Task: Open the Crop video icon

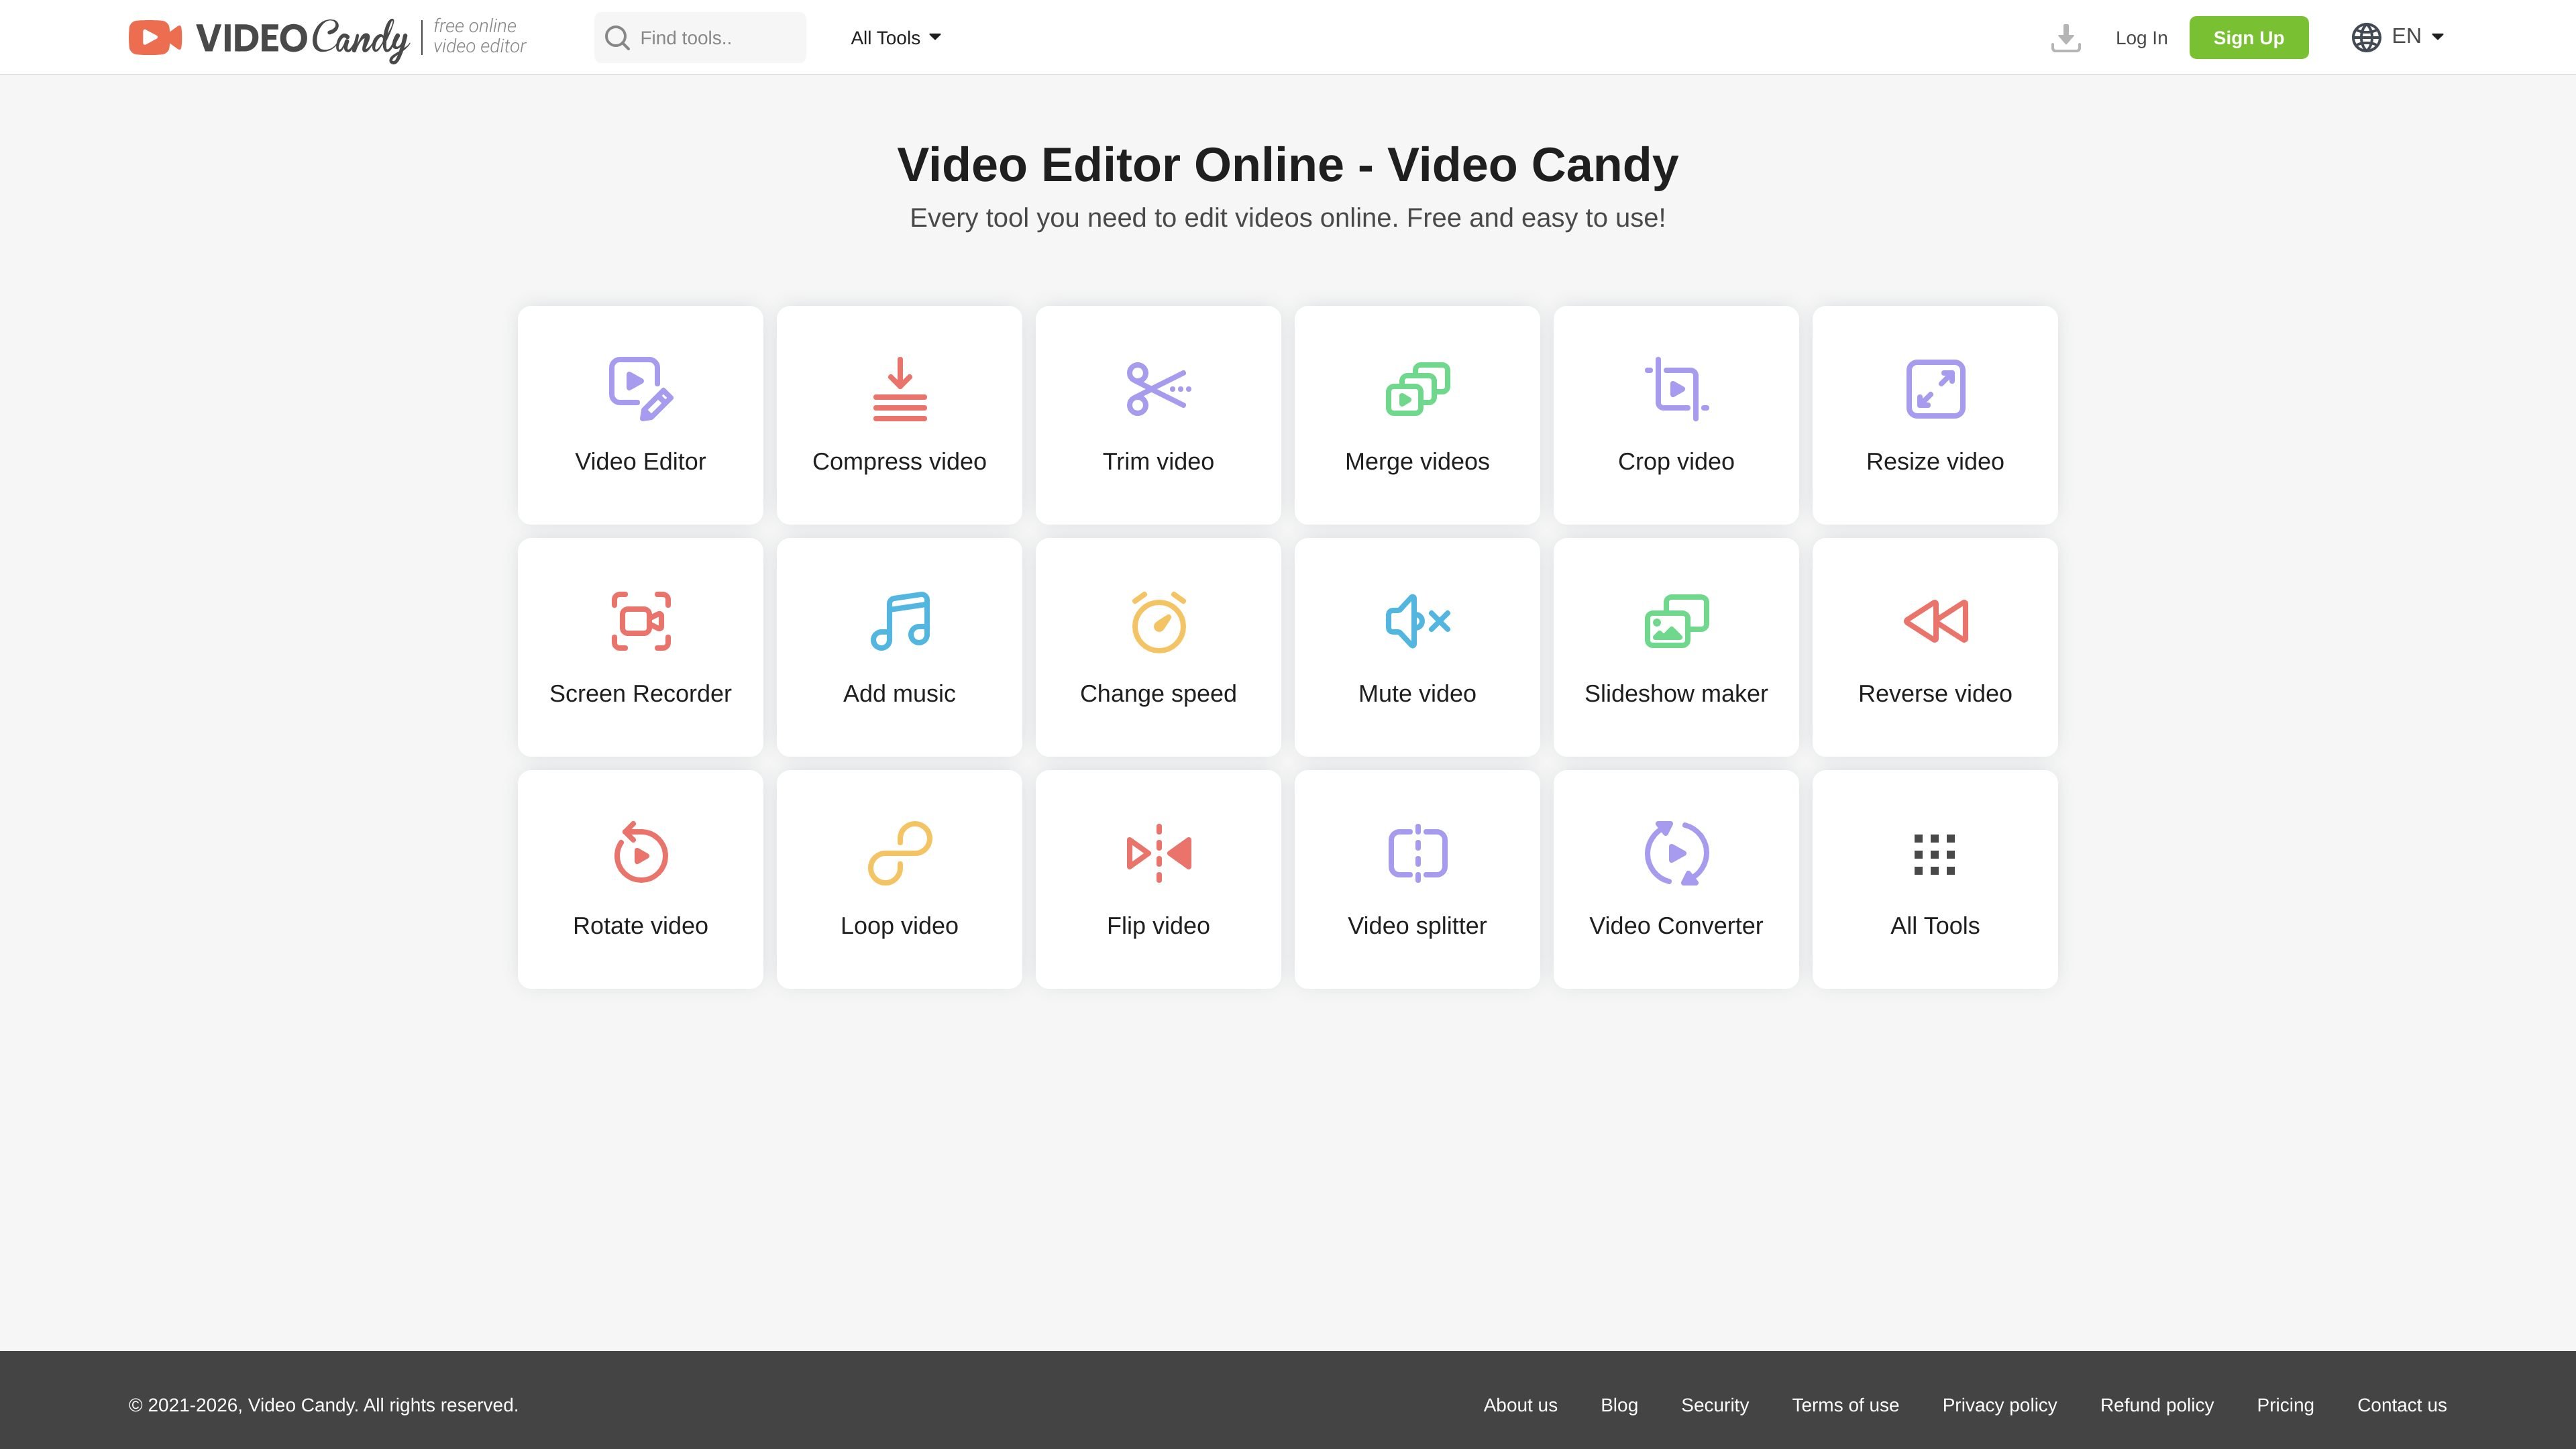Action: pyautogui.click(x=1676, y=389)
